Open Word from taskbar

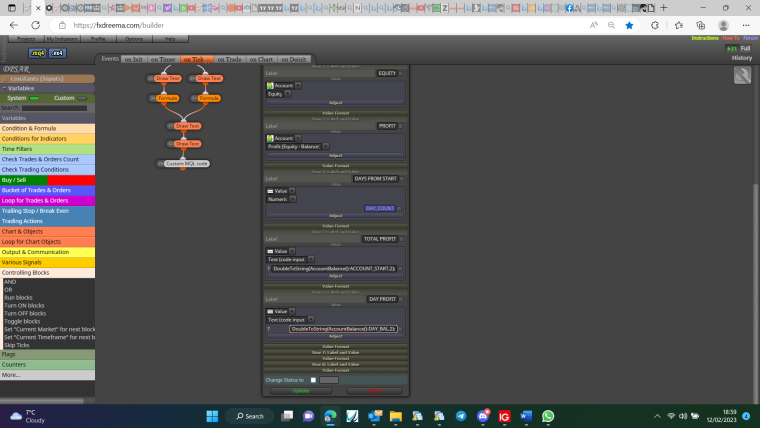pos(526,416)
